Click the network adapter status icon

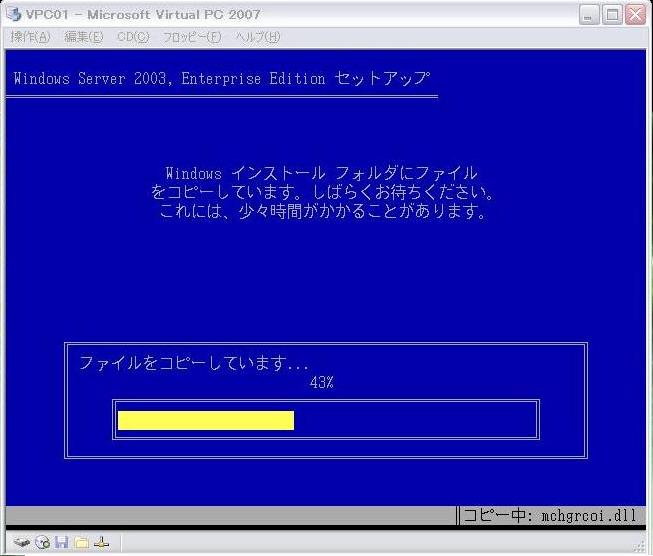(101, 542)
